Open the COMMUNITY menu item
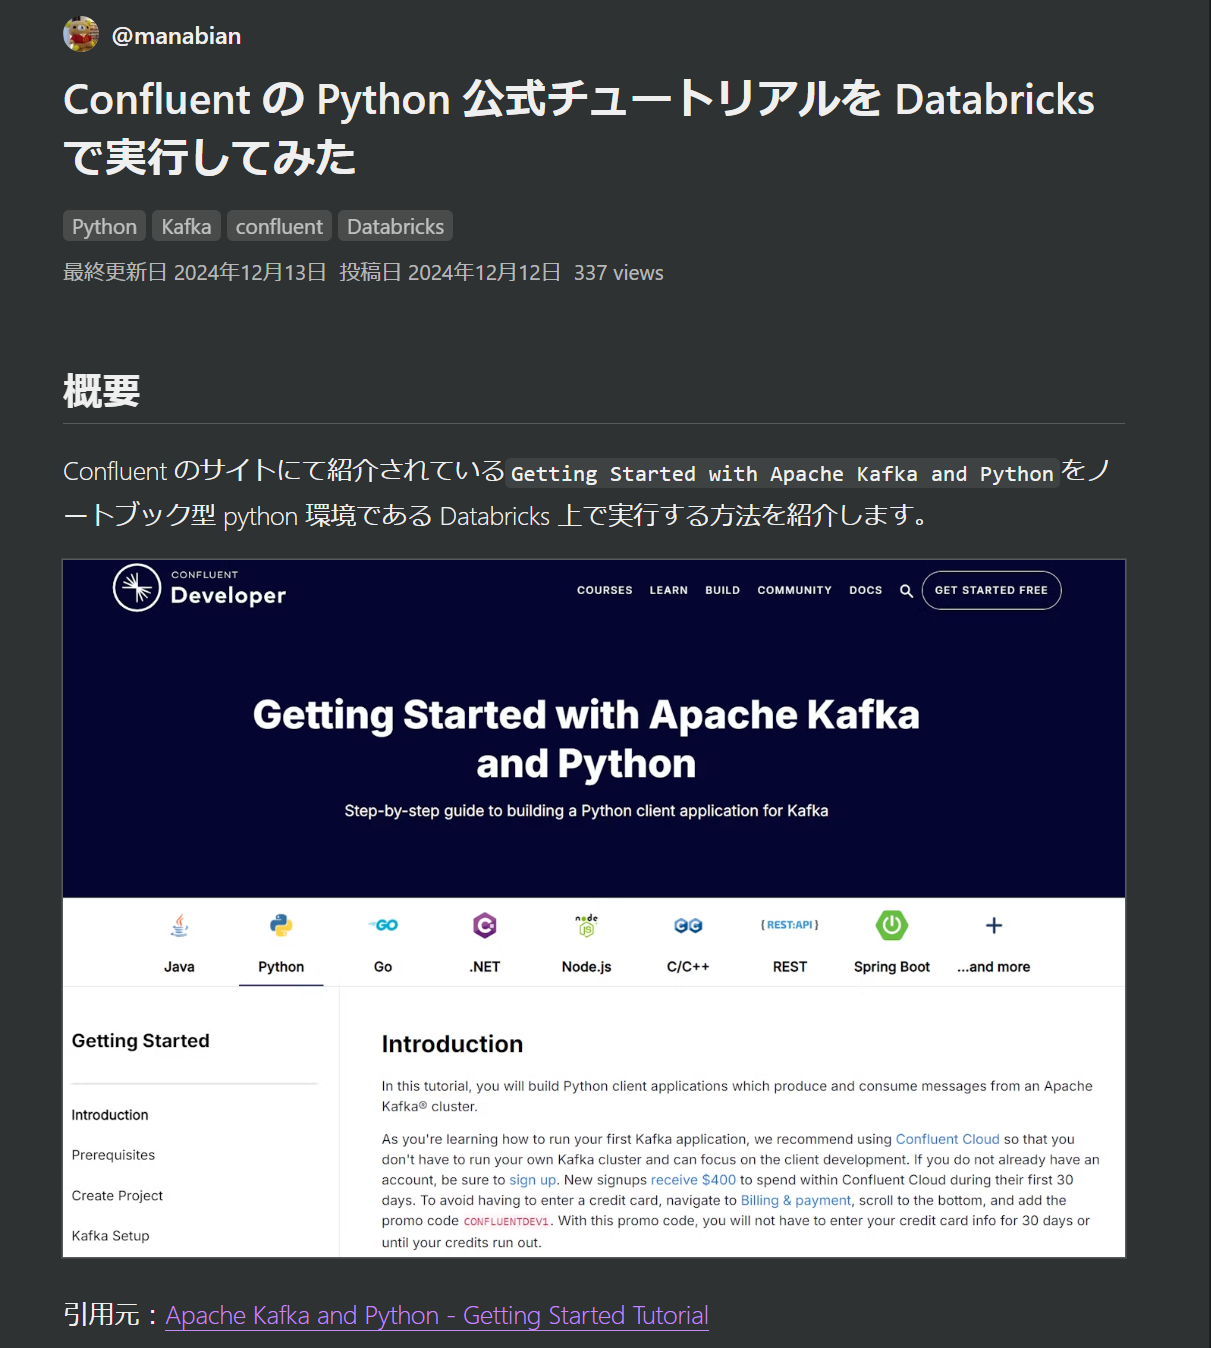This screenshot has height=1348, width=1211. 794,590
